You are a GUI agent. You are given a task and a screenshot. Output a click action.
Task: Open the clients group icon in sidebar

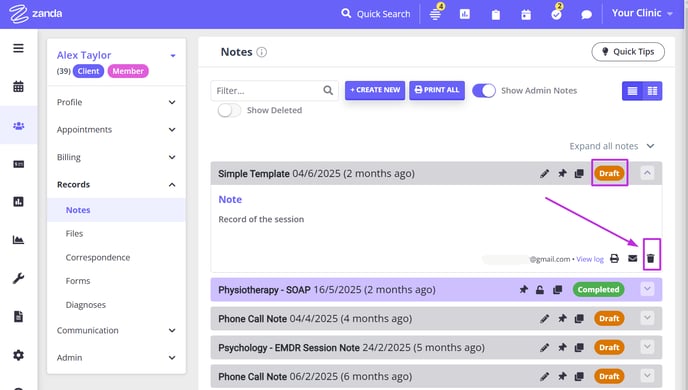(18, 126)
